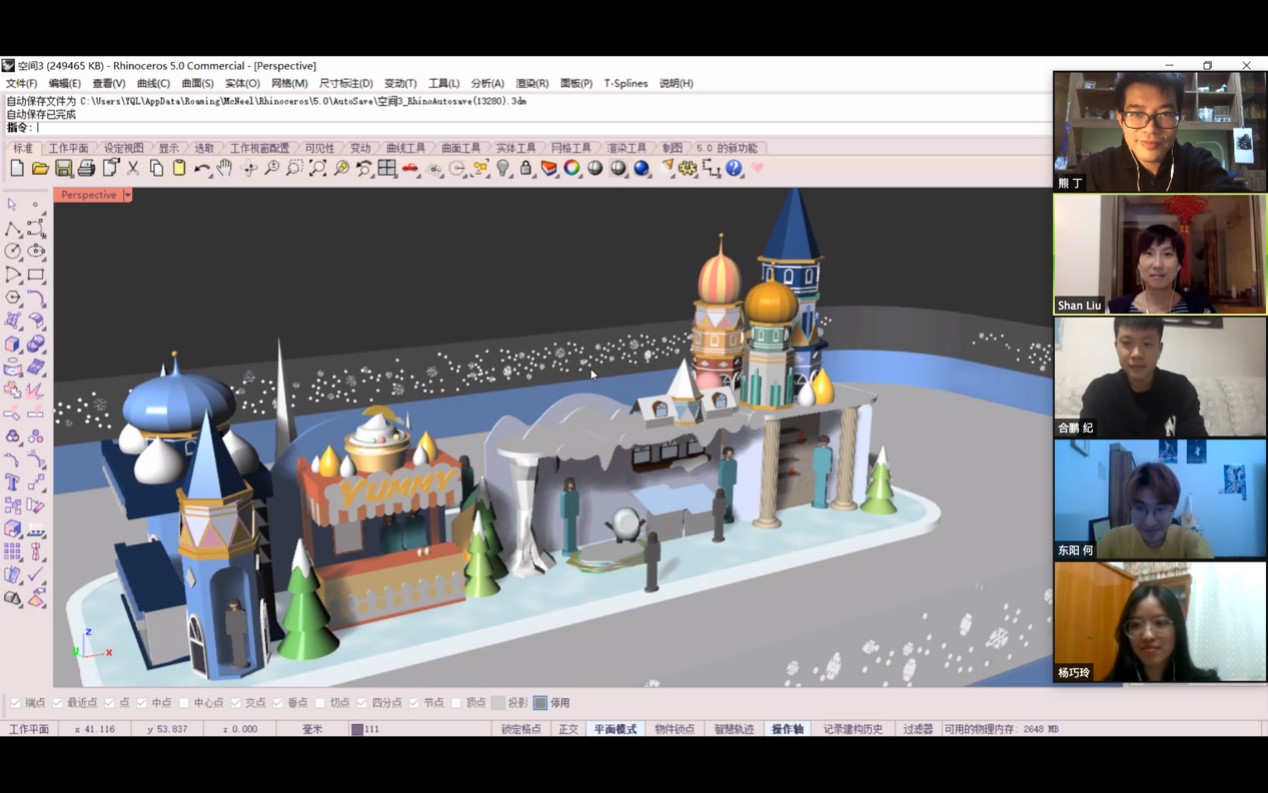Toggle the 端点 osnap checkbox

click(15, 703)
